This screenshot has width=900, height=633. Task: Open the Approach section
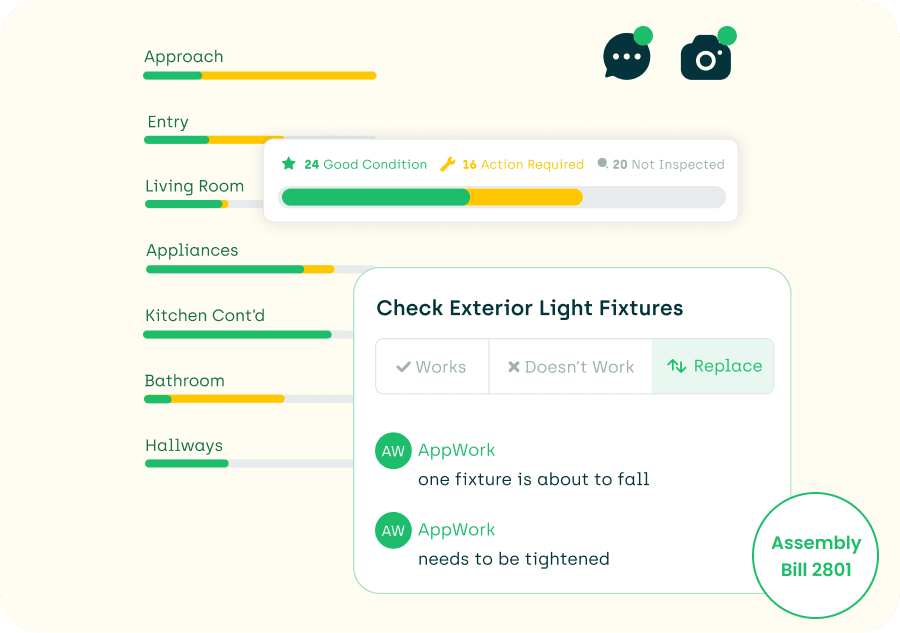[x=184, y=57]
